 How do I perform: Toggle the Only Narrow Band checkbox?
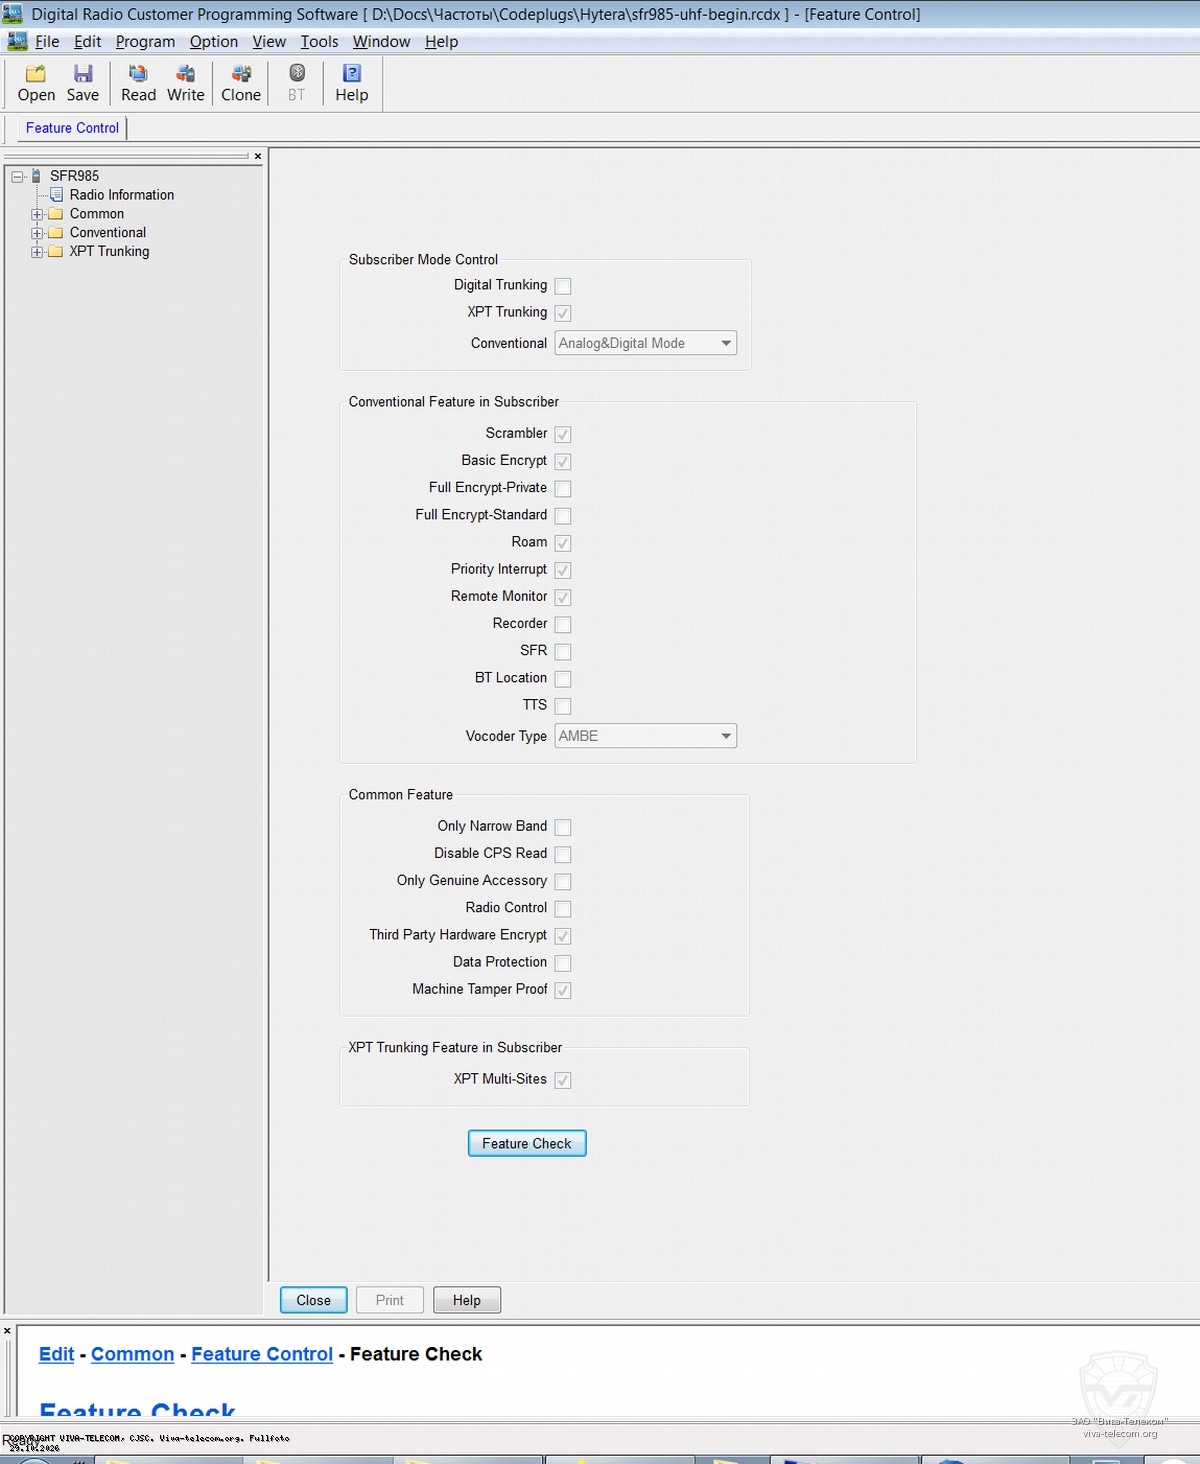(563, 827)
